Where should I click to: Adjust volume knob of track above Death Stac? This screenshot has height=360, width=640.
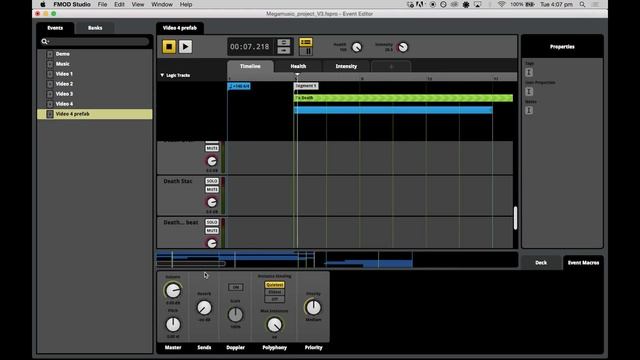pos(212,161)
